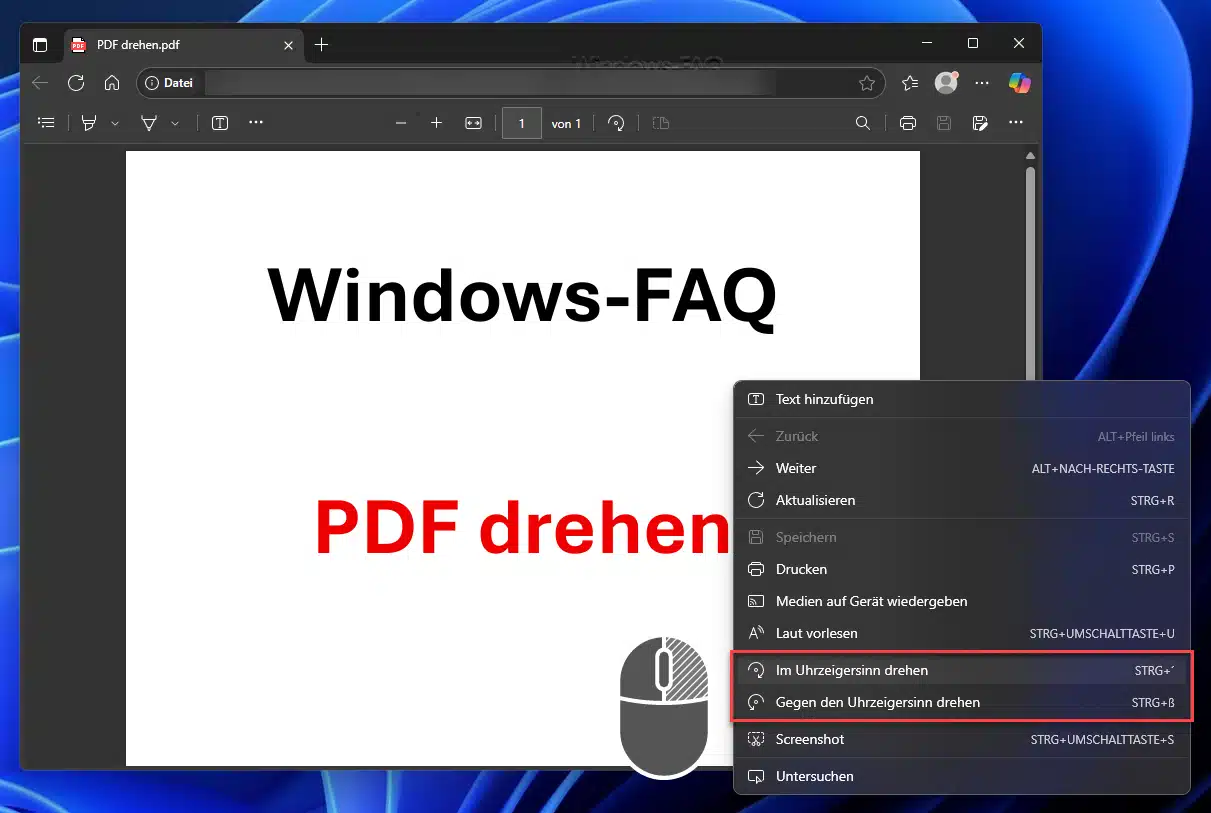Image resolution: width=1211 pixels, height=813 pixels.
Task: Select the highlighter tool in PDF toolbar
Action: coord(89,123)
